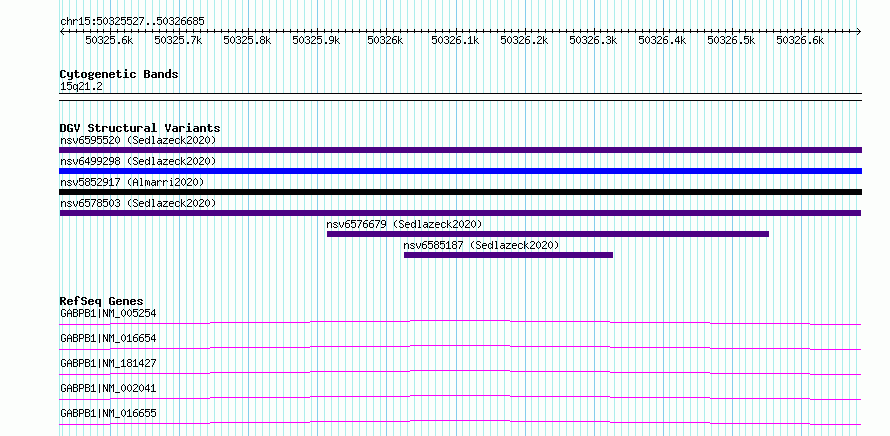Image resolution: width=890 pixels, height=436 pixels.
Task: Click the NM_016655 magenta transcript line
Action: [x=460, y=422]
